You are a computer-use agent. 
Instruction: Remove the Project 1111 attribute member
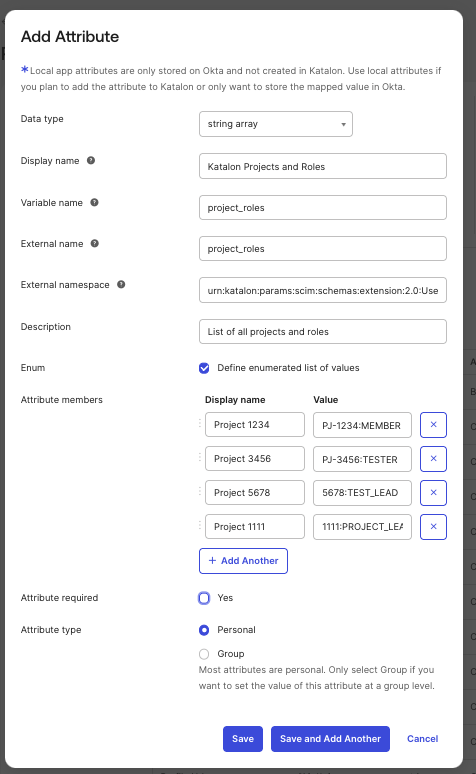[x=434, y=527]
